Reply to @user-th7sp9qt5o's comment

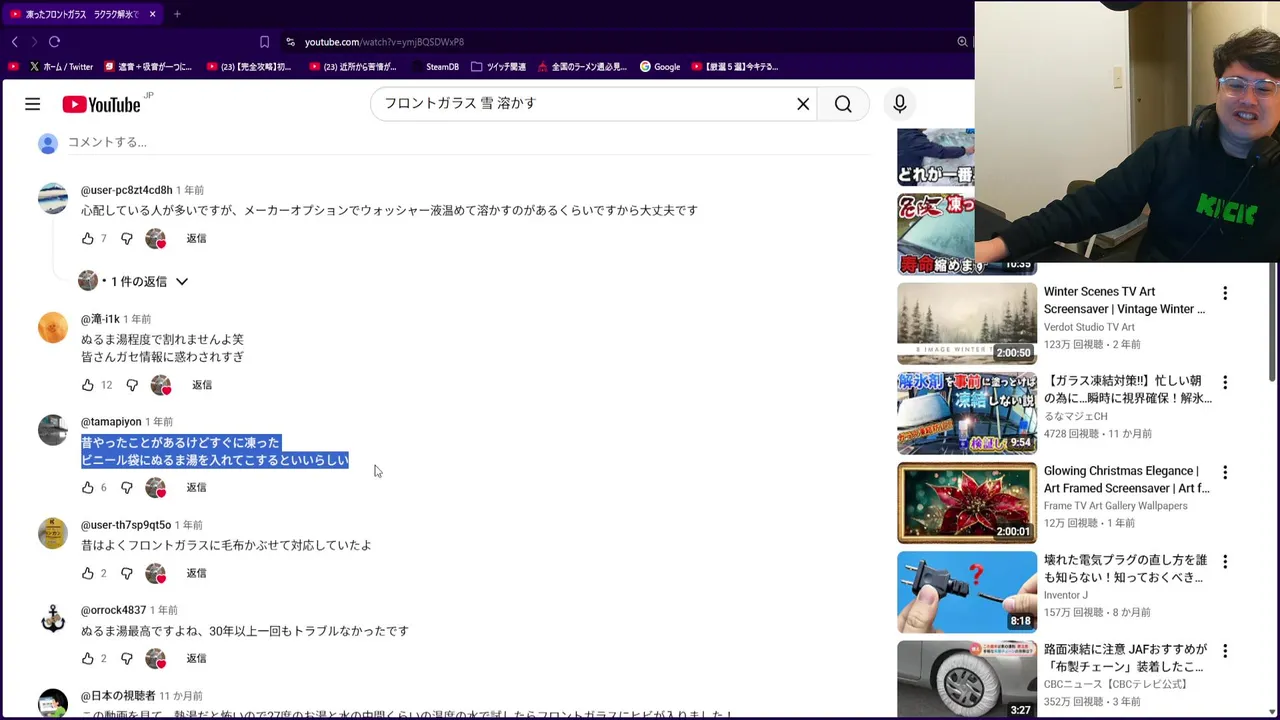pos(196,574)
